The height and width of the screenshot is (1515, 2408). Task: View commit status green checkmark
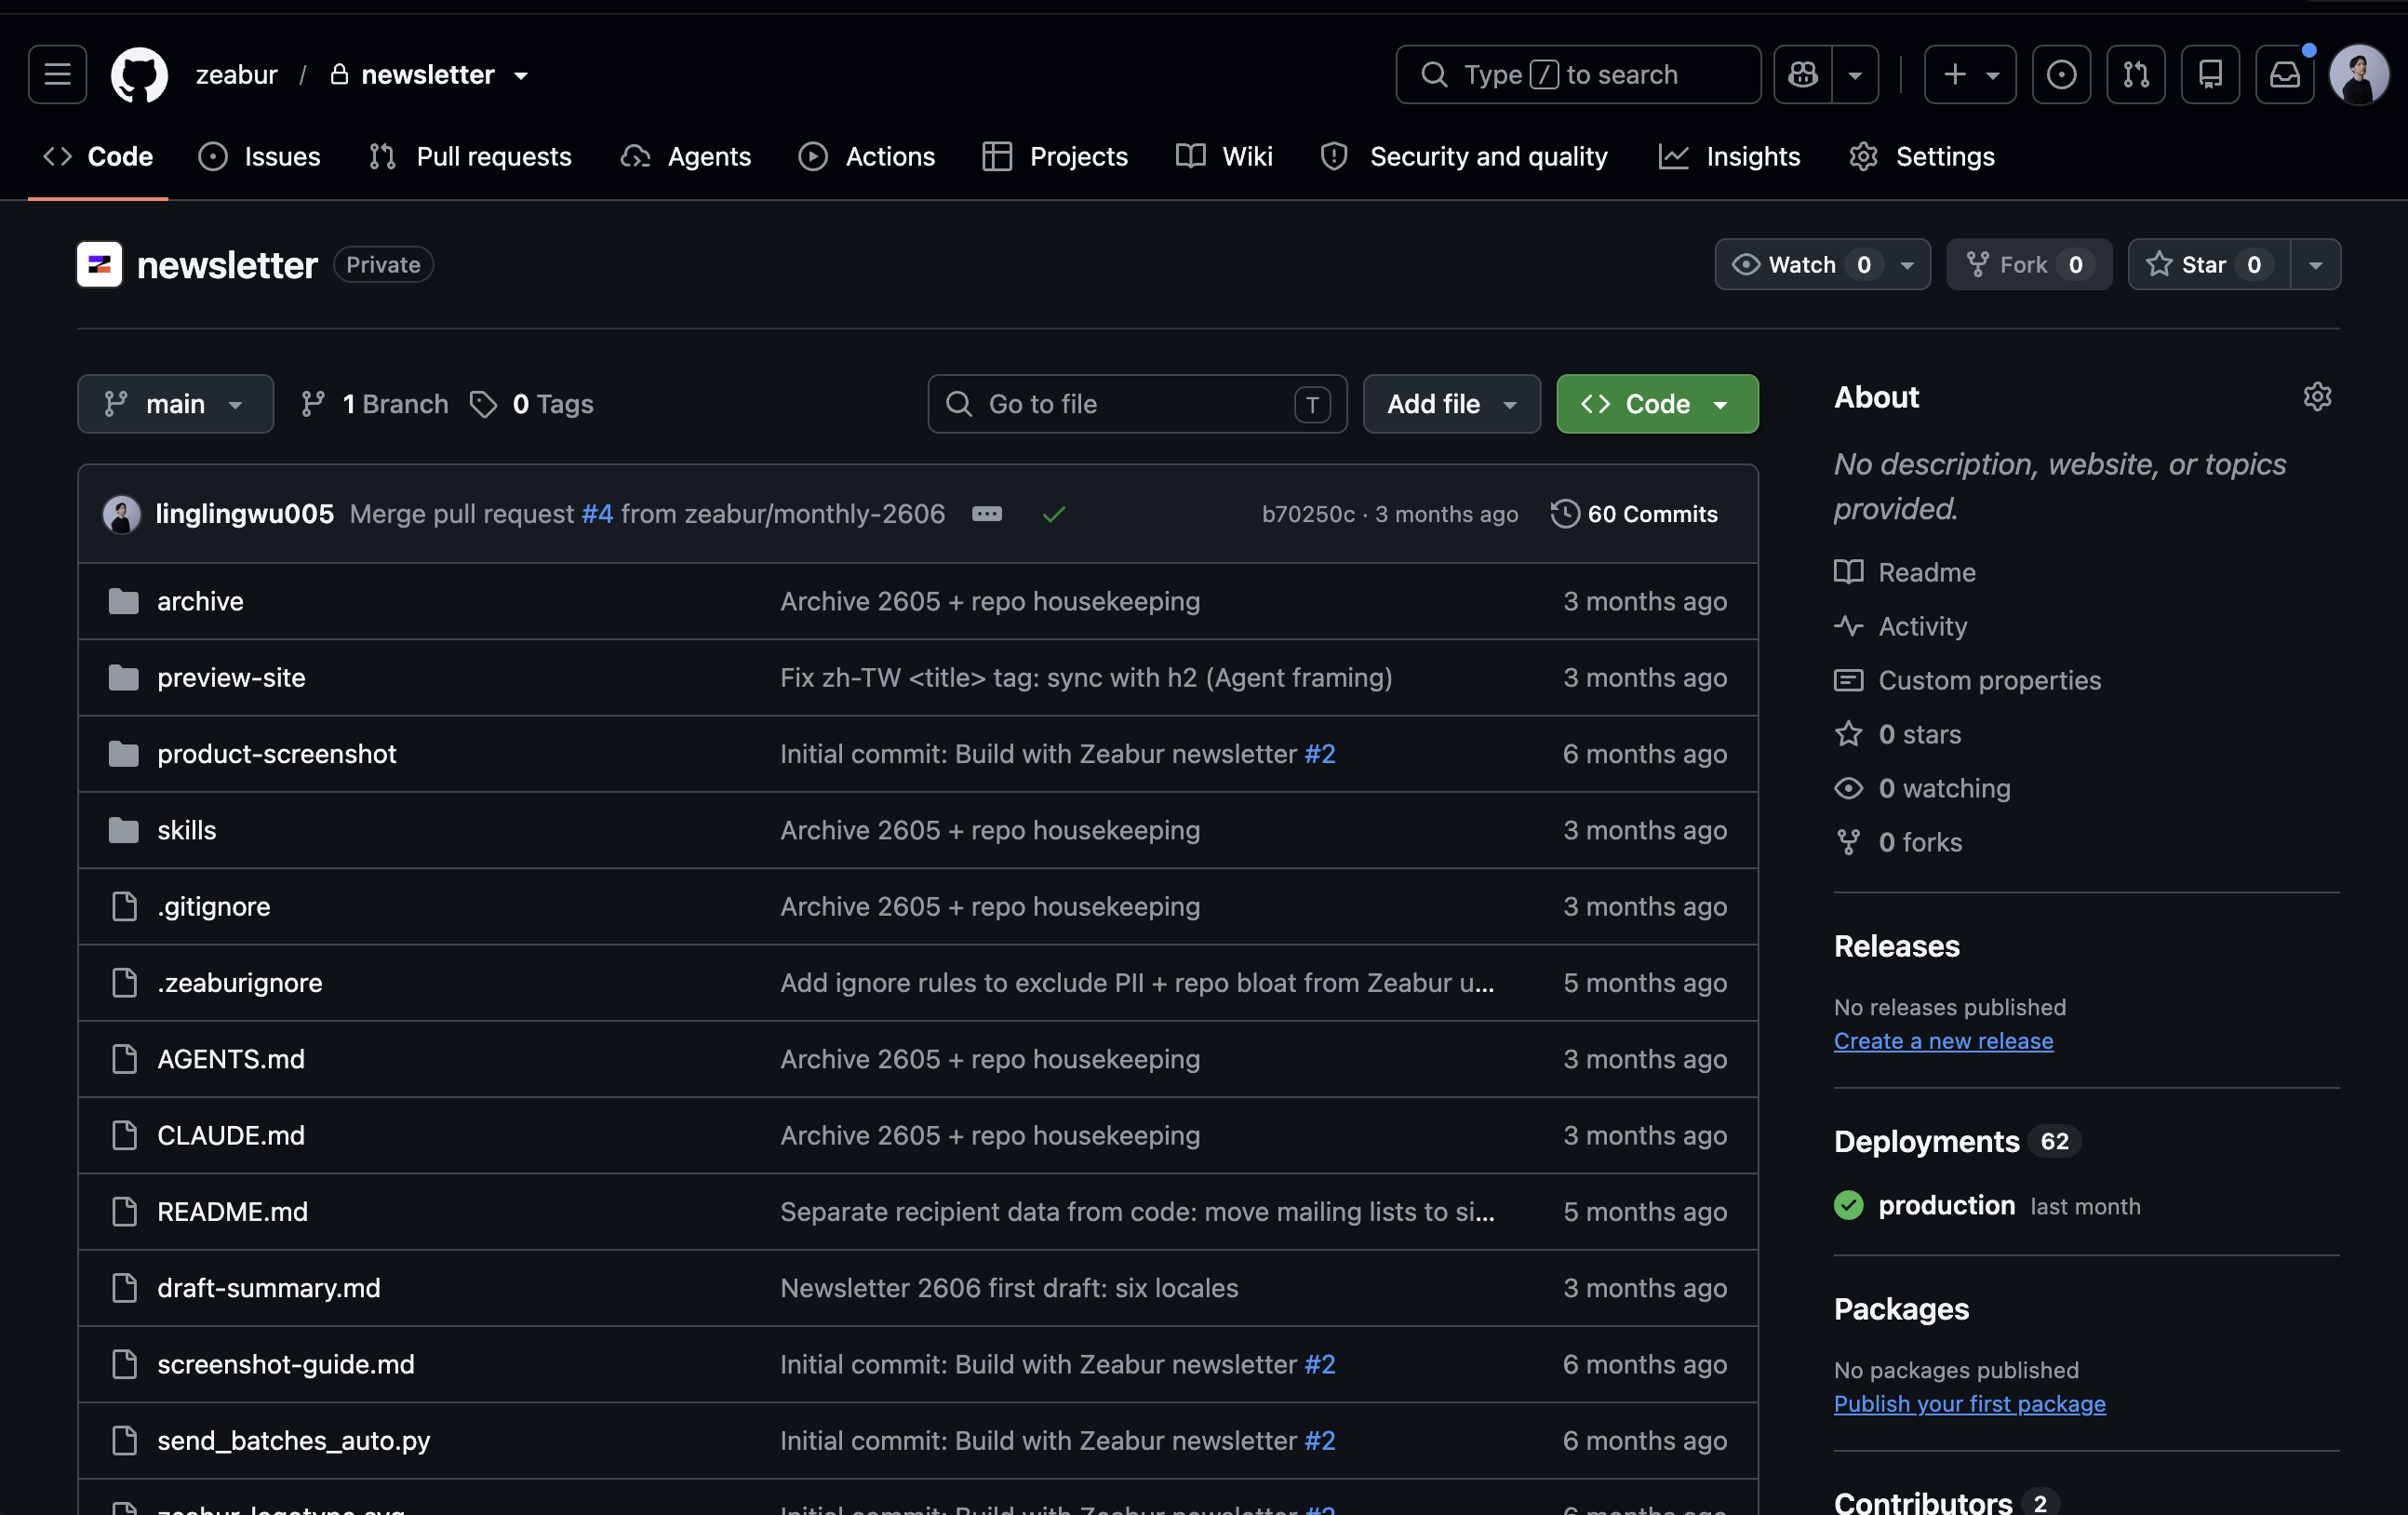[1053, 514]
